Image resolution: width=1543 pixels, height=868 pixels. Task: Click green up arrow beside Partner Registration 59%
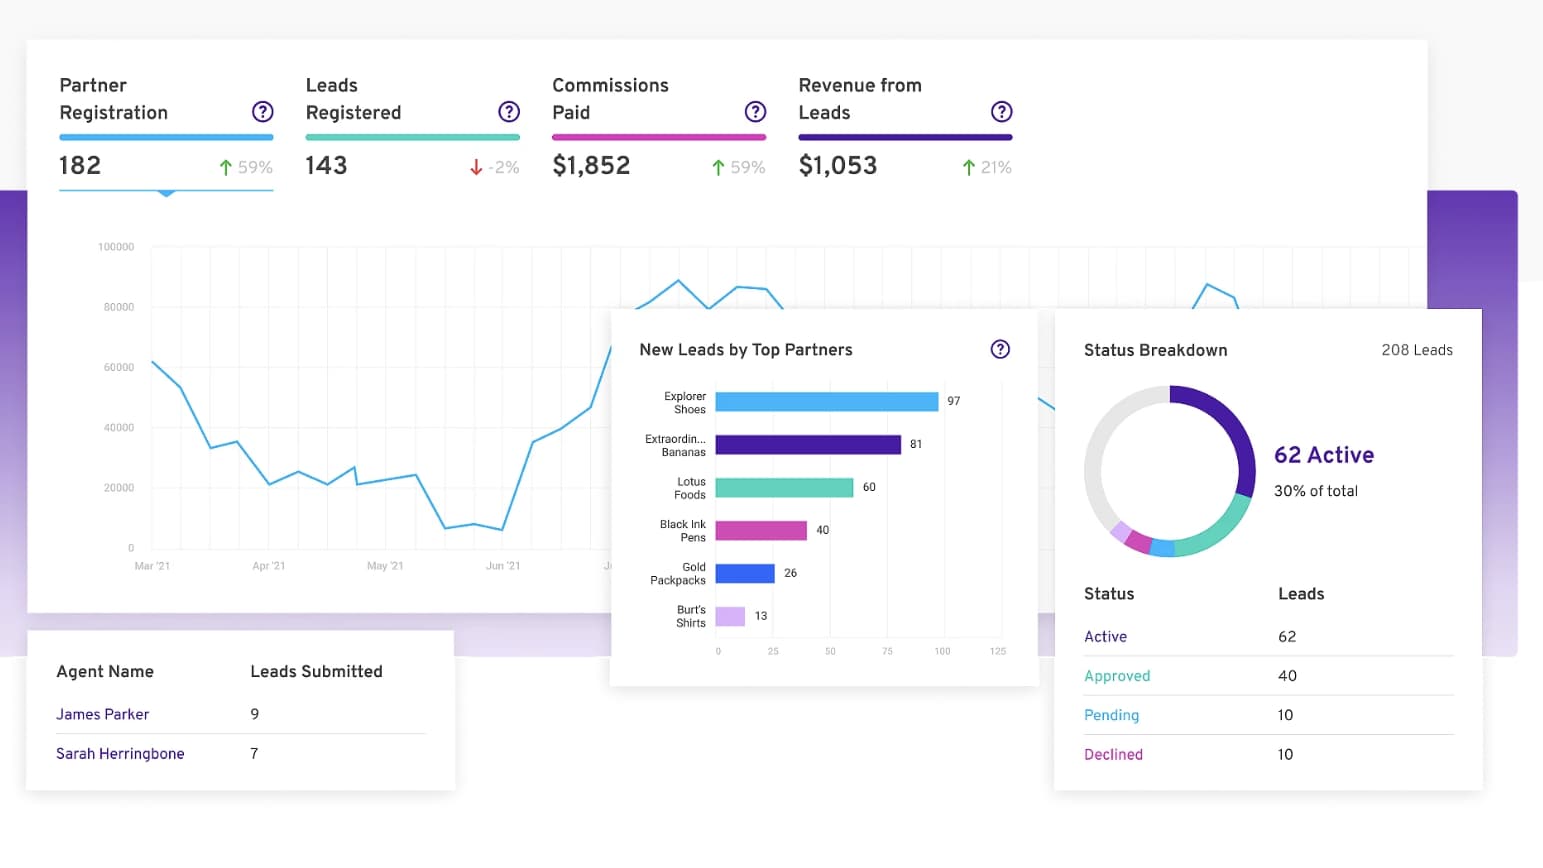[x=226, y=168]
